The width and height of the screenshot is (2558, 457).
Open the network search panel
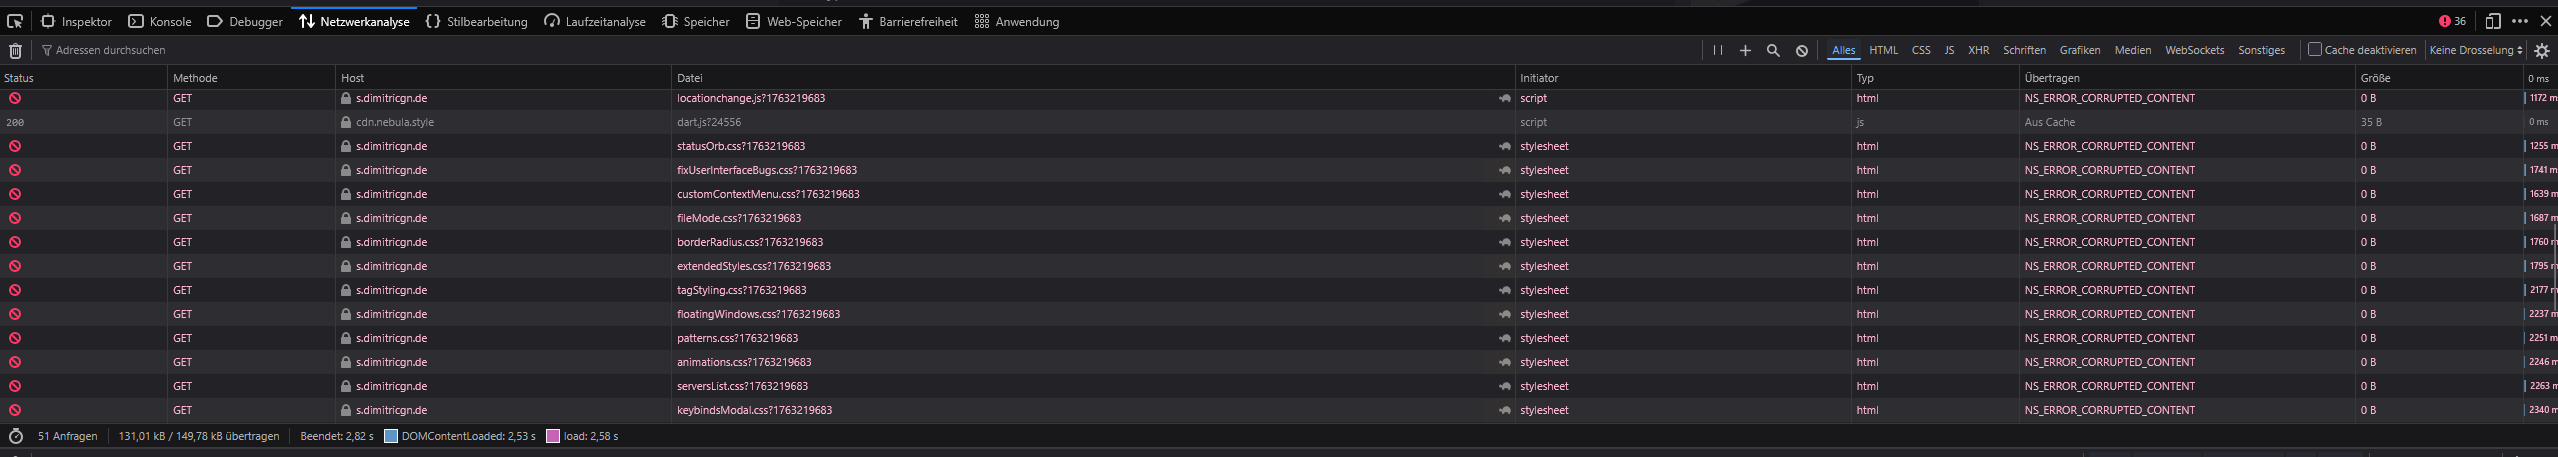(1773, 50)
